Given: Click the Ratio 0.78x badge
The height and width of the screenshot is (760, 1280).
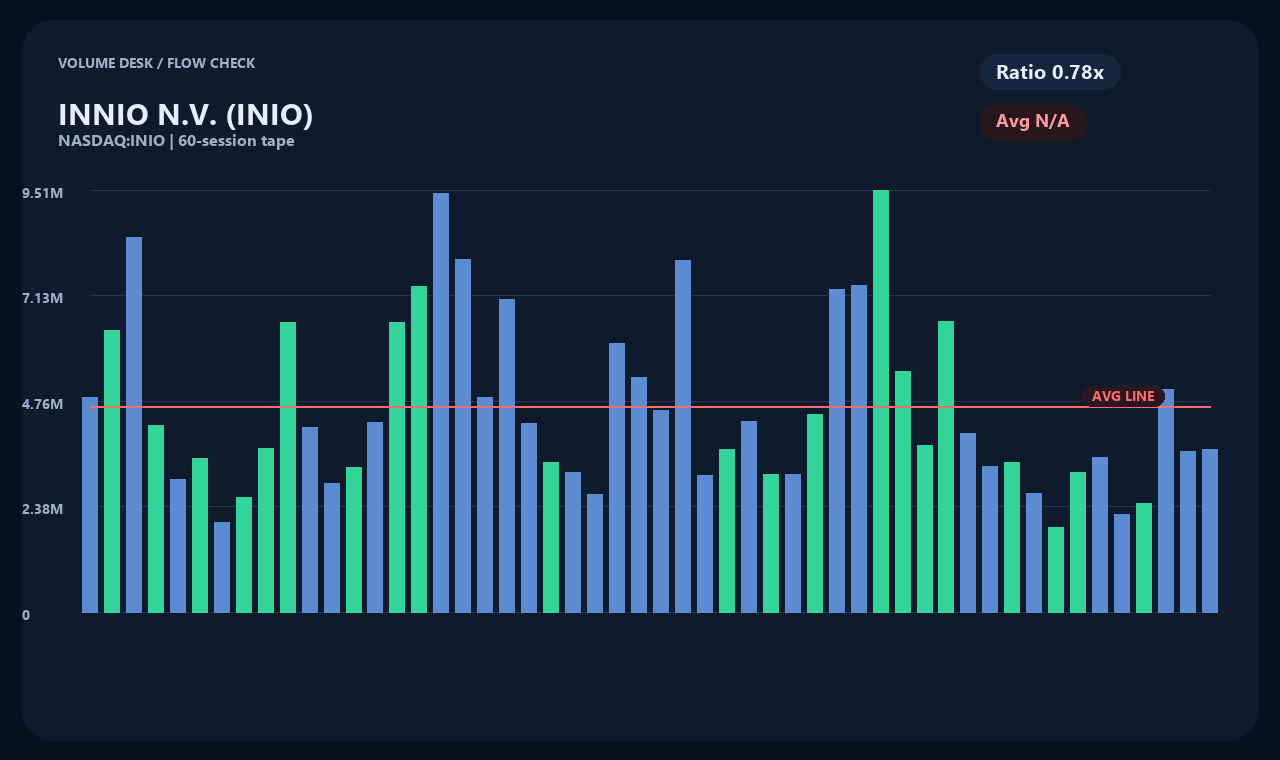Looking at the screenshot, I should (1050, 72).
